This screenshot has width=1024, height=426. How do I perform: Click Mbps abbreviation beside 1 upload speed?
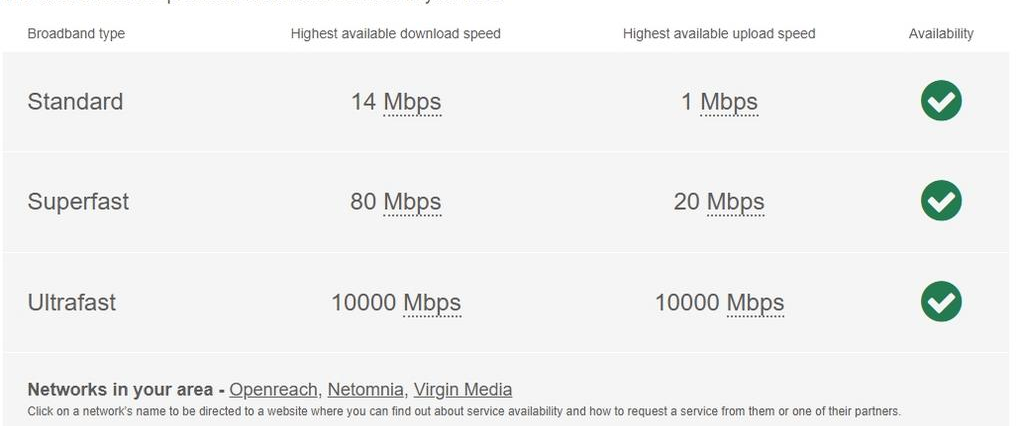coord(728,102)
